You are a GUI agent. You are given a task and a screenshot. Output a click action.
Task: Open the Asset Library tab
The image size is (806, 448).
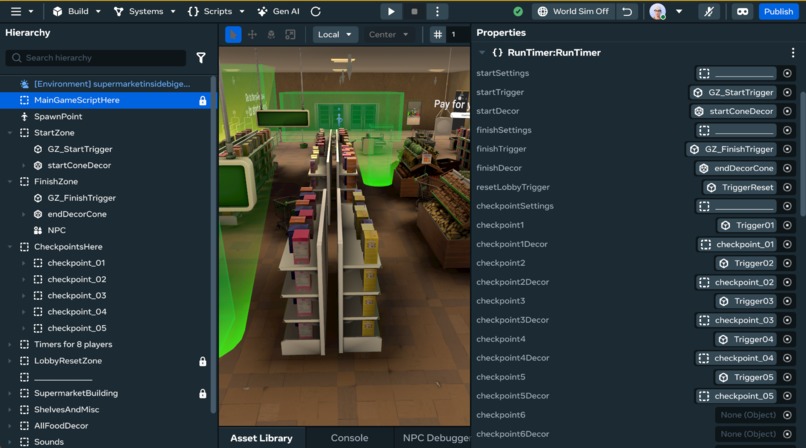[x=261, y=438]
